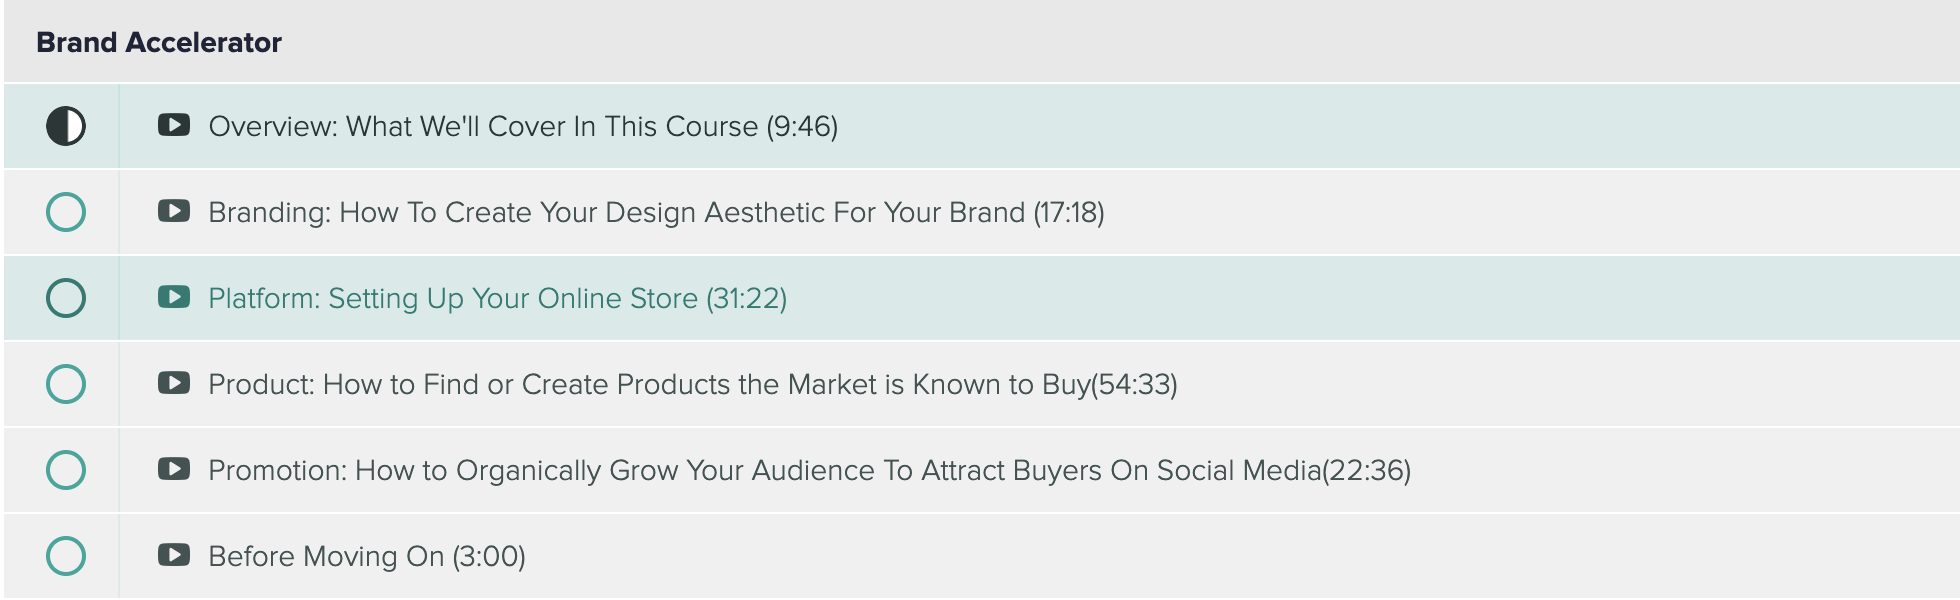Screen dimensions: 1960x600
Task: Mark the Promotion lesson circle as complete
Action: 66,470
